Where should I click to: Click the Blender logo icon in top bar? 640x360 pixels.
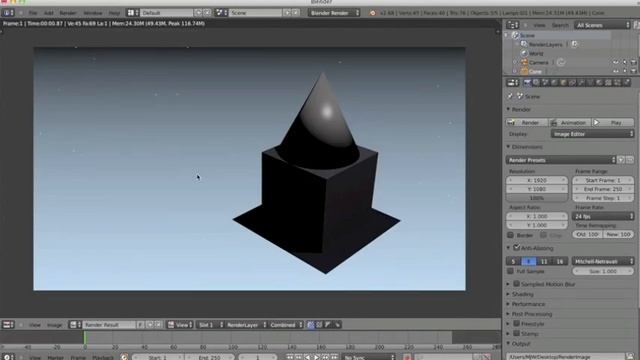tap(372, 13)
